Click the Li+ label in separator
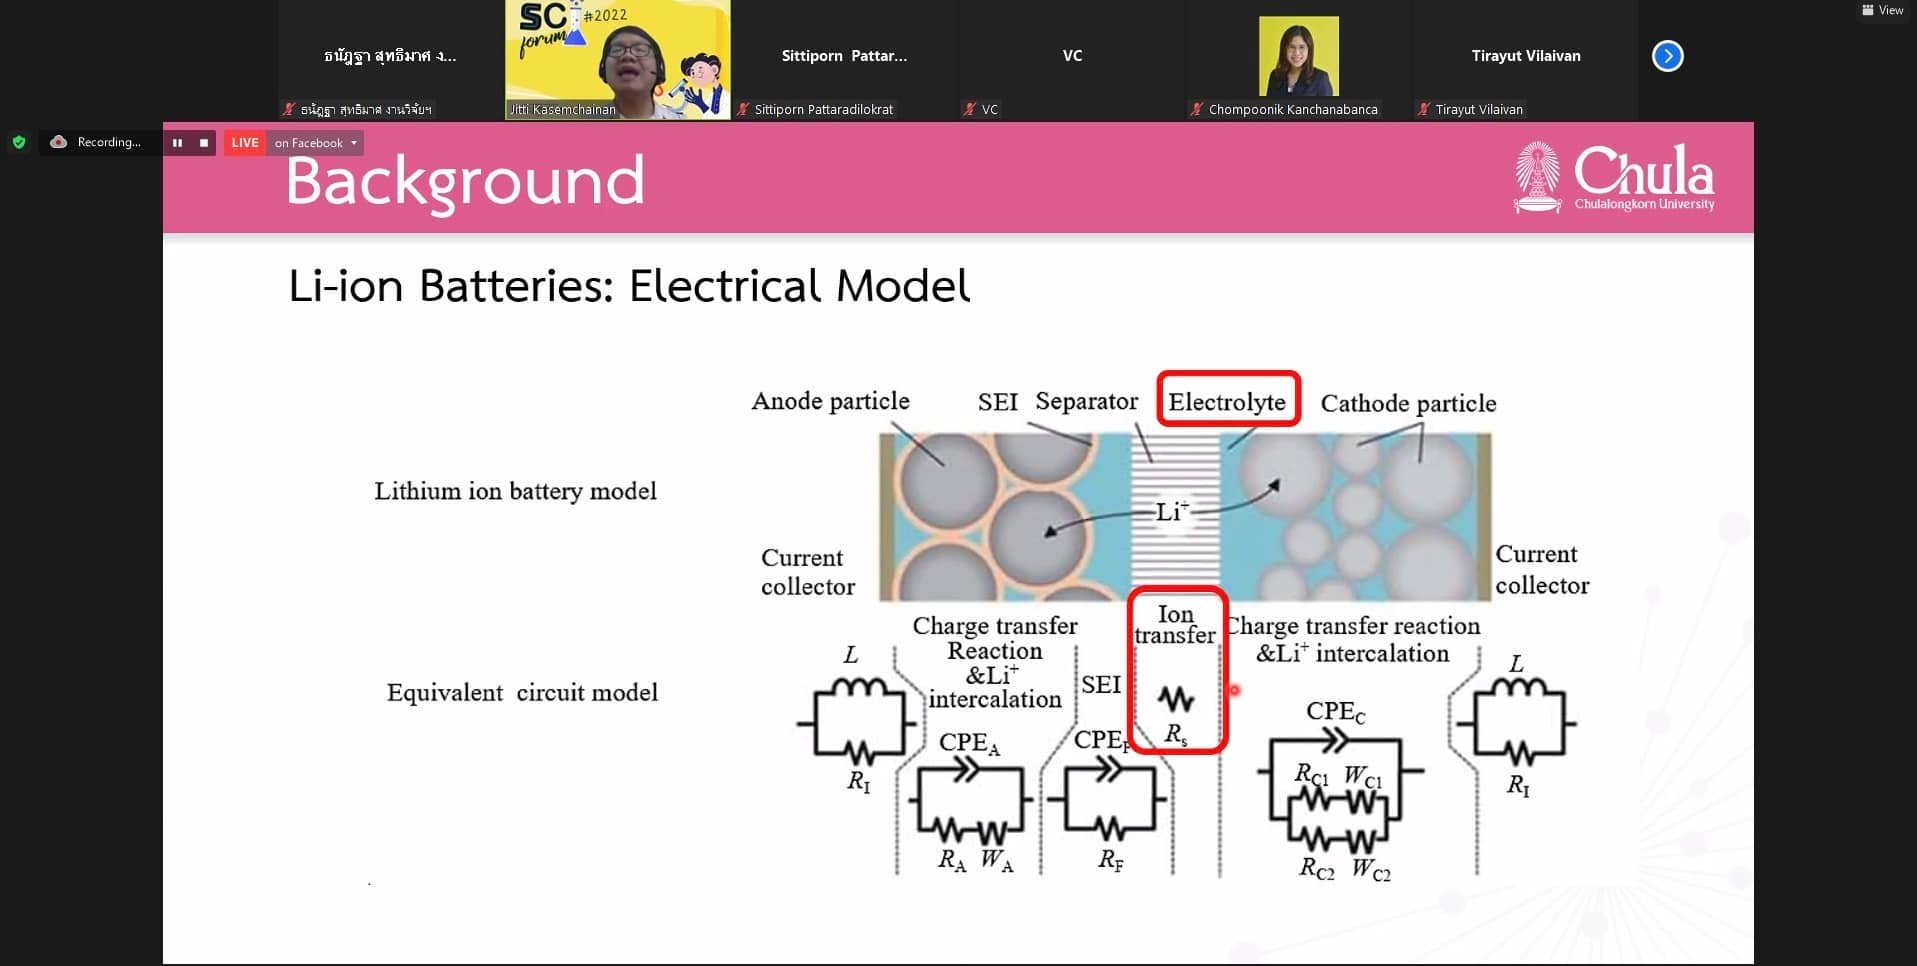 tap(1172, 512)
